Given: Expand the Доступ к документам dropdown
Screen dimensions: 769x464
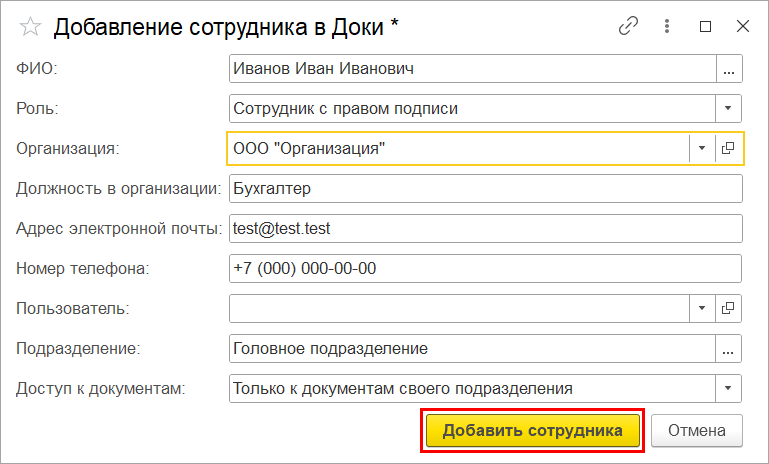Looking at the screenshot, I should coord(728,388).
